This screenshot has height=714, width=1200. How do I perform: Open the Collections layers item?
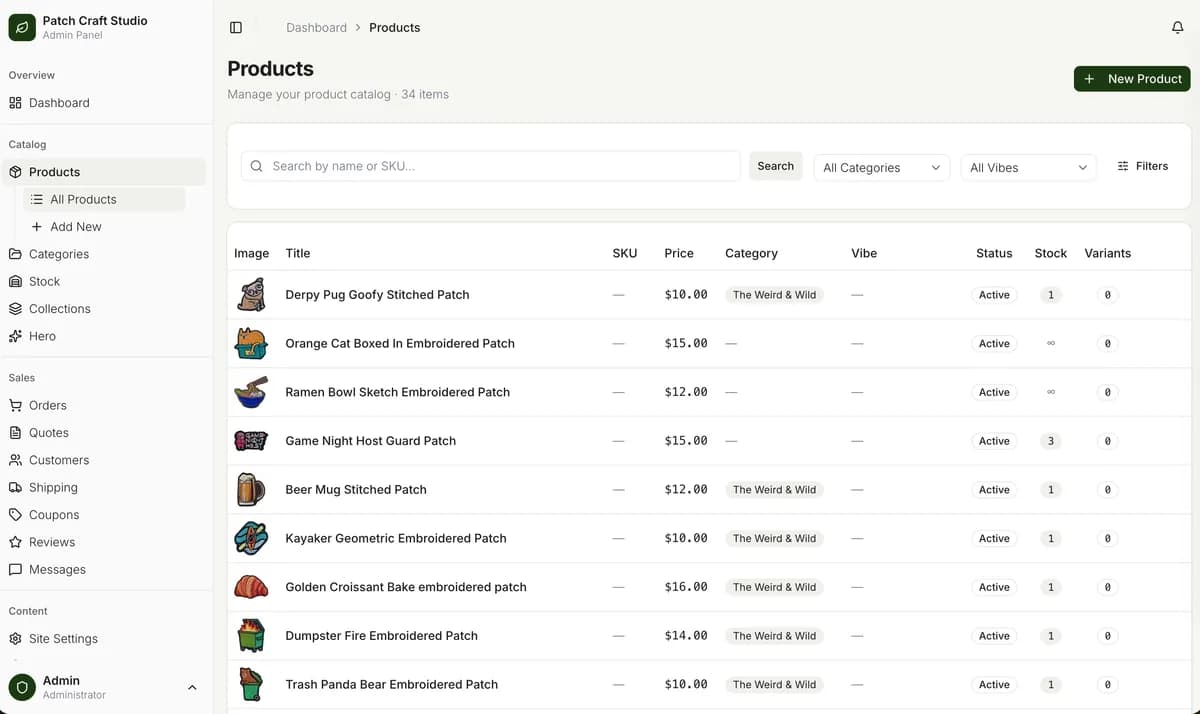(59, 309)
